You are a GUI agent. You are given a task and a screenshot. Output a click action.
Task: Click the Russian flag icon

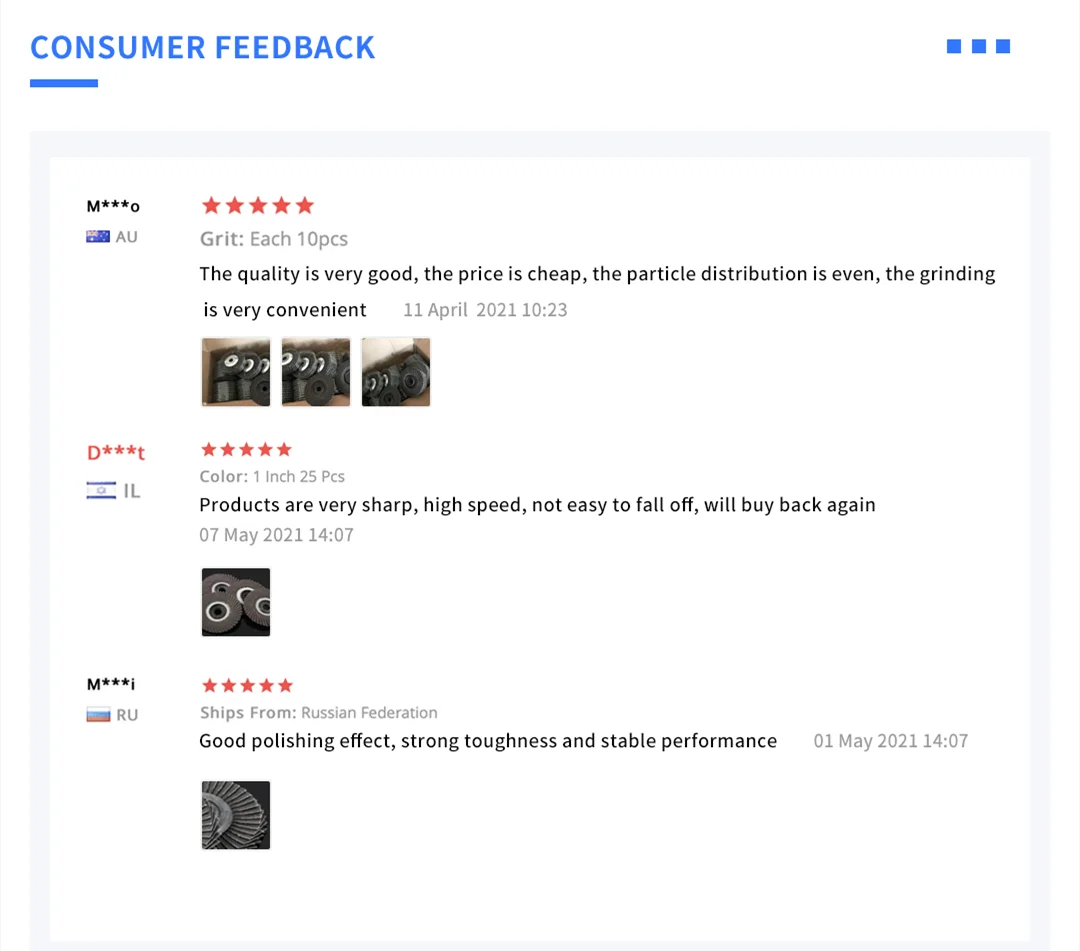coord(98,715)
